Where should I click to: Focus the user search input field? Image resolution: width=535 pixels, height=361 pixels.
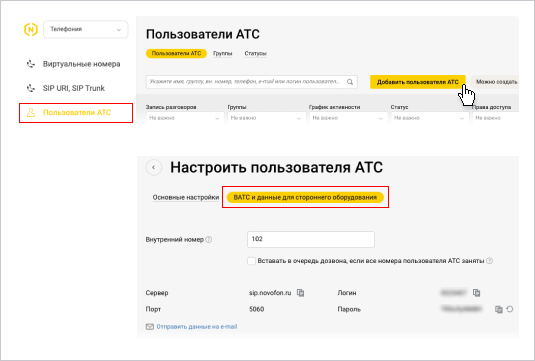click(x=252, y=82)
